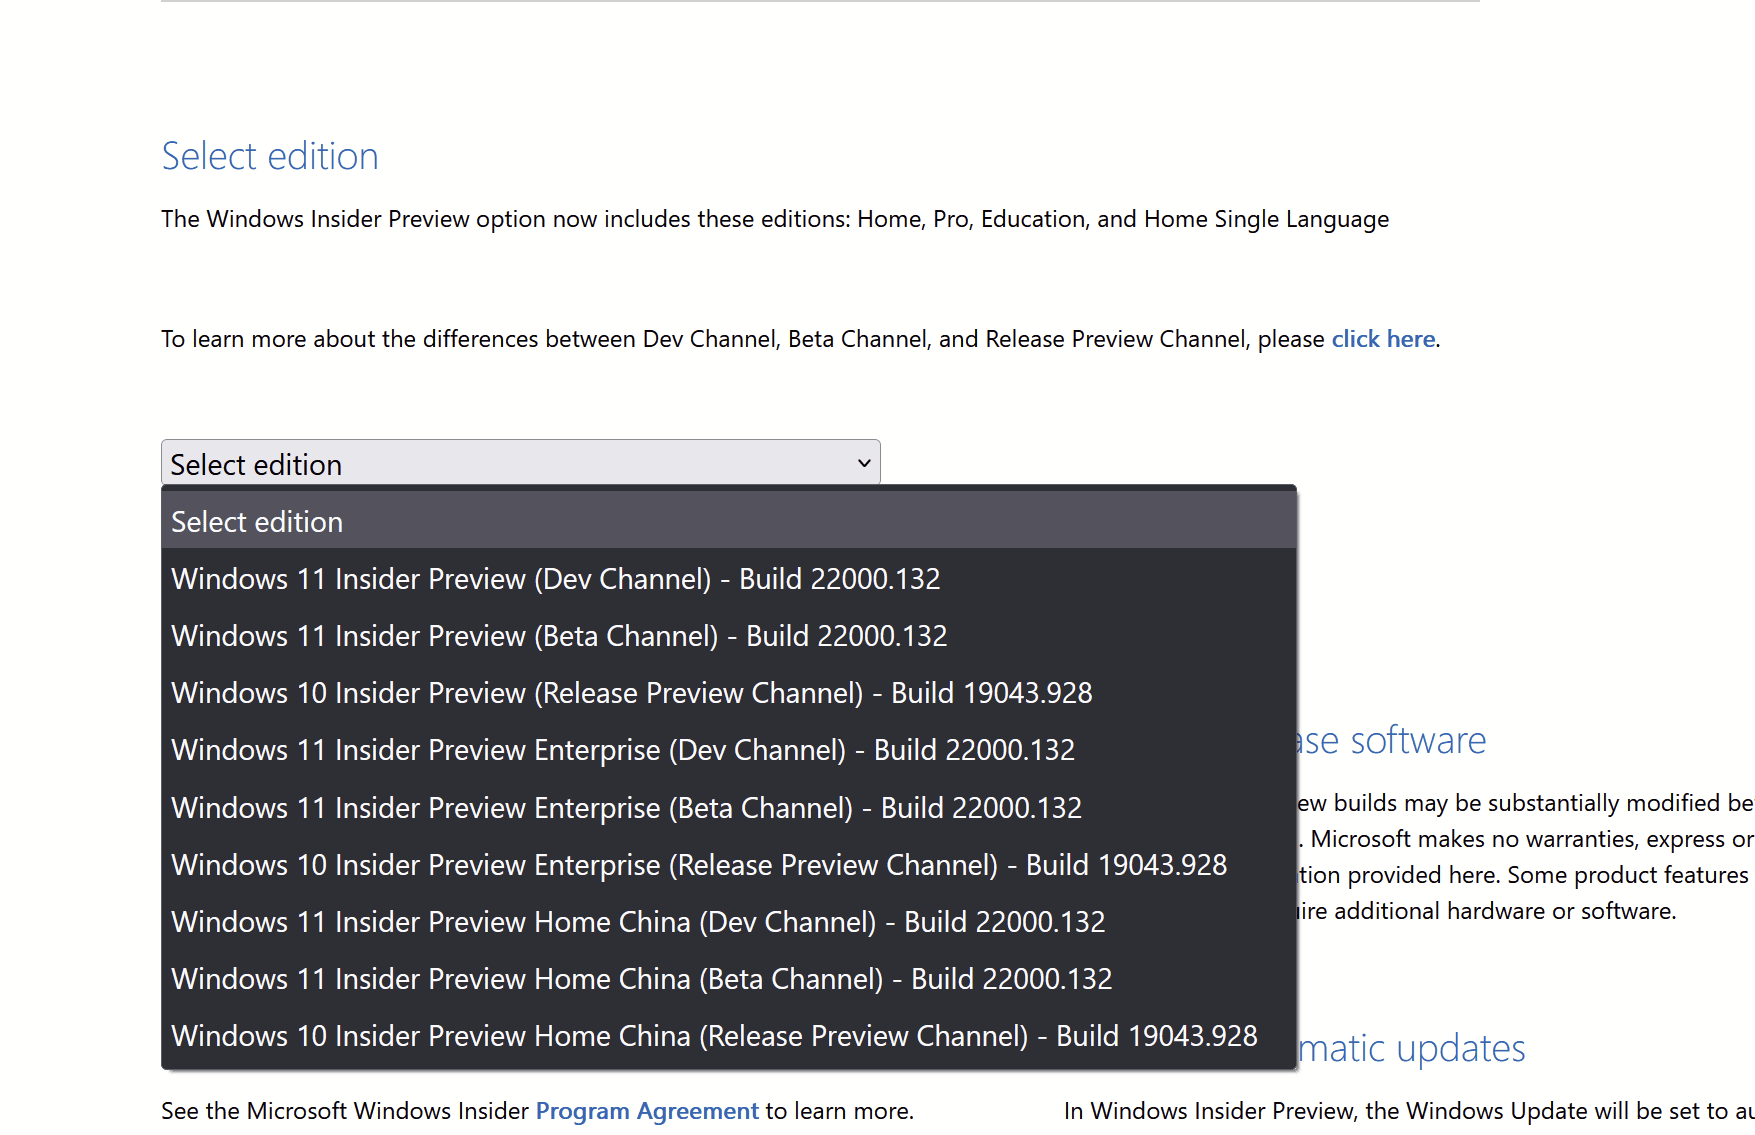Click the 'Select edition' page heading

pyautogui.click(x=270, y=156)
